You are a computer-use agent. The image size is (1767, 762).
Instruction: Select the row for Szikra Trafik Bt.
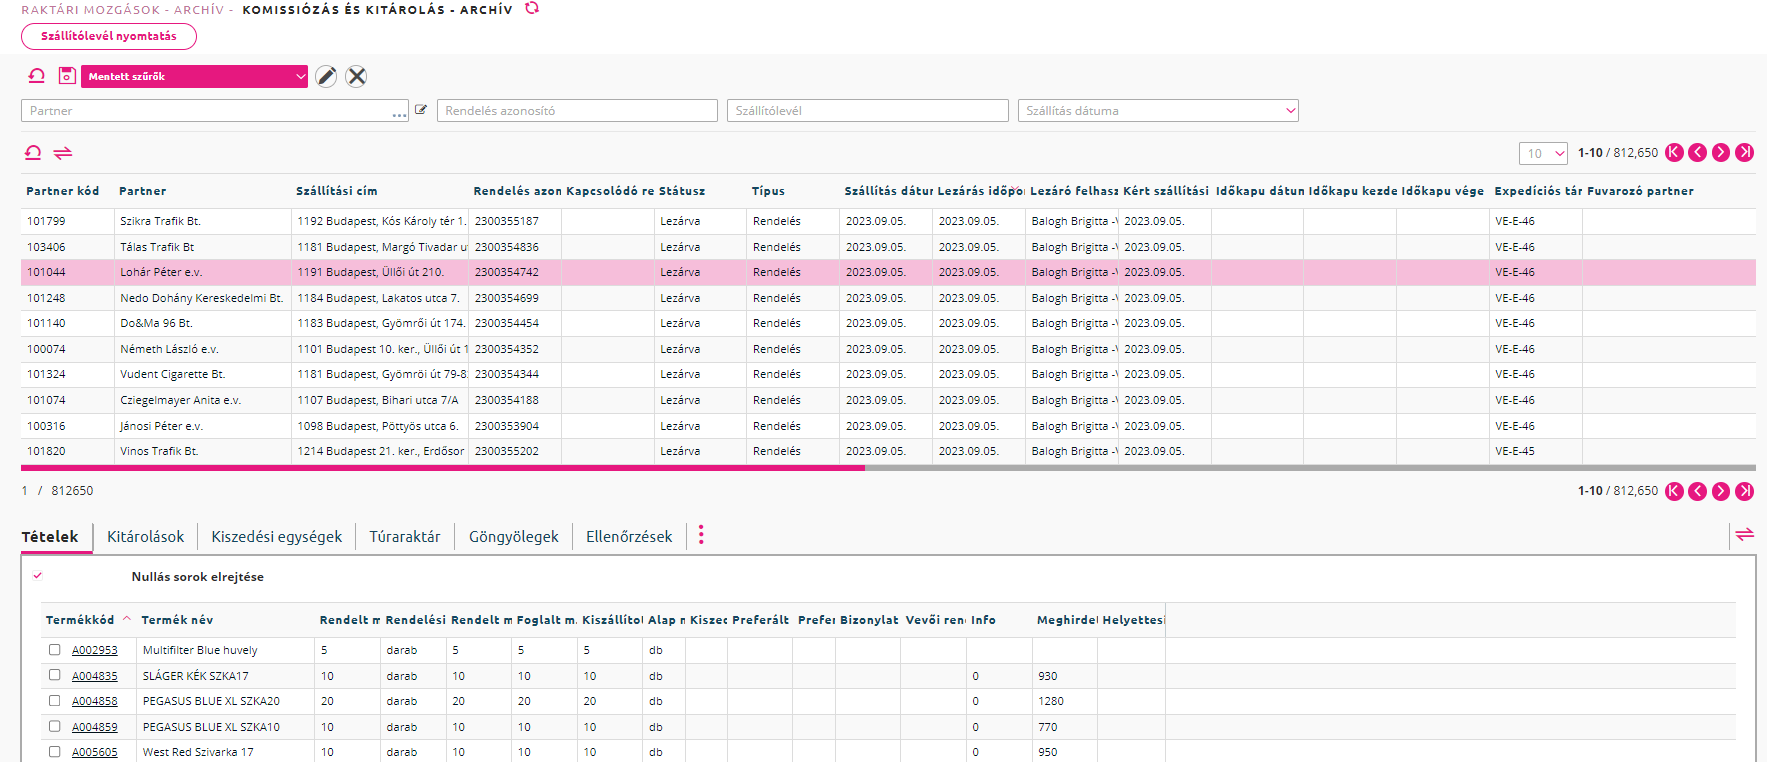point(888,221)
